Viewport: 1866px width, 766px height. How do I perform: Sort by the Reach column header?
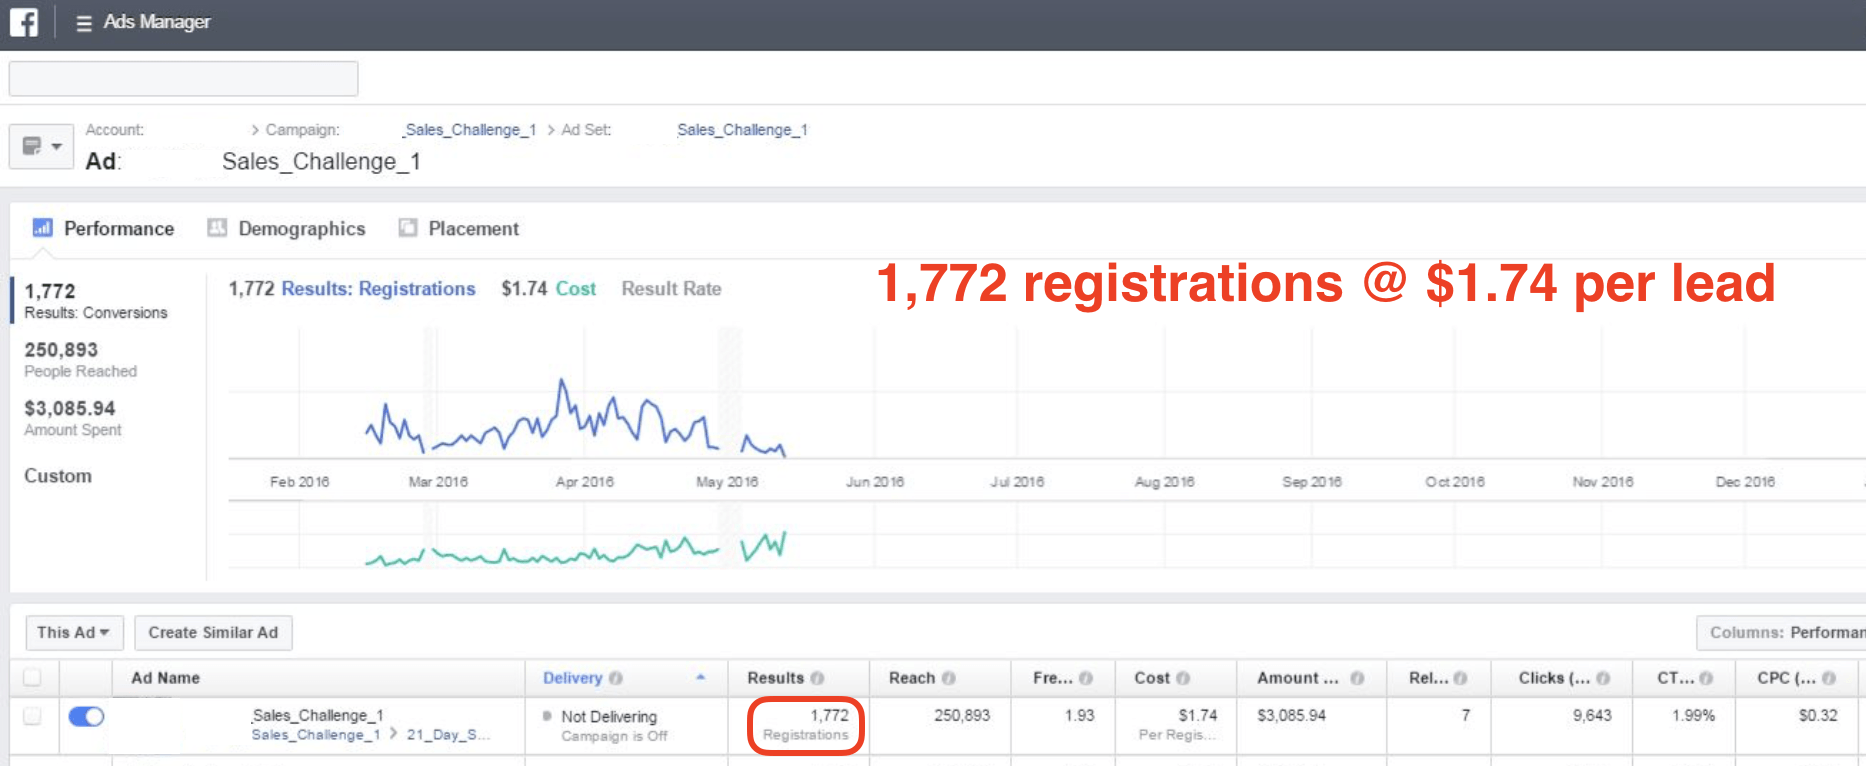[912, 678]
